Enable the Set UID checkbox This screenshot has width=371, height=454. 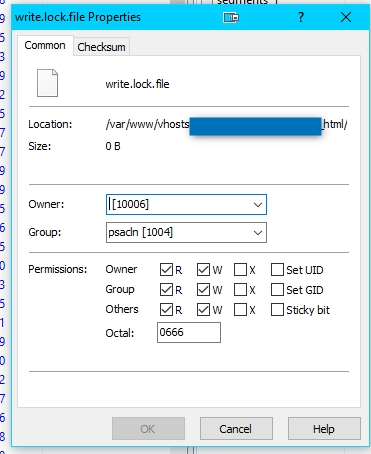[x=277, y=270]
